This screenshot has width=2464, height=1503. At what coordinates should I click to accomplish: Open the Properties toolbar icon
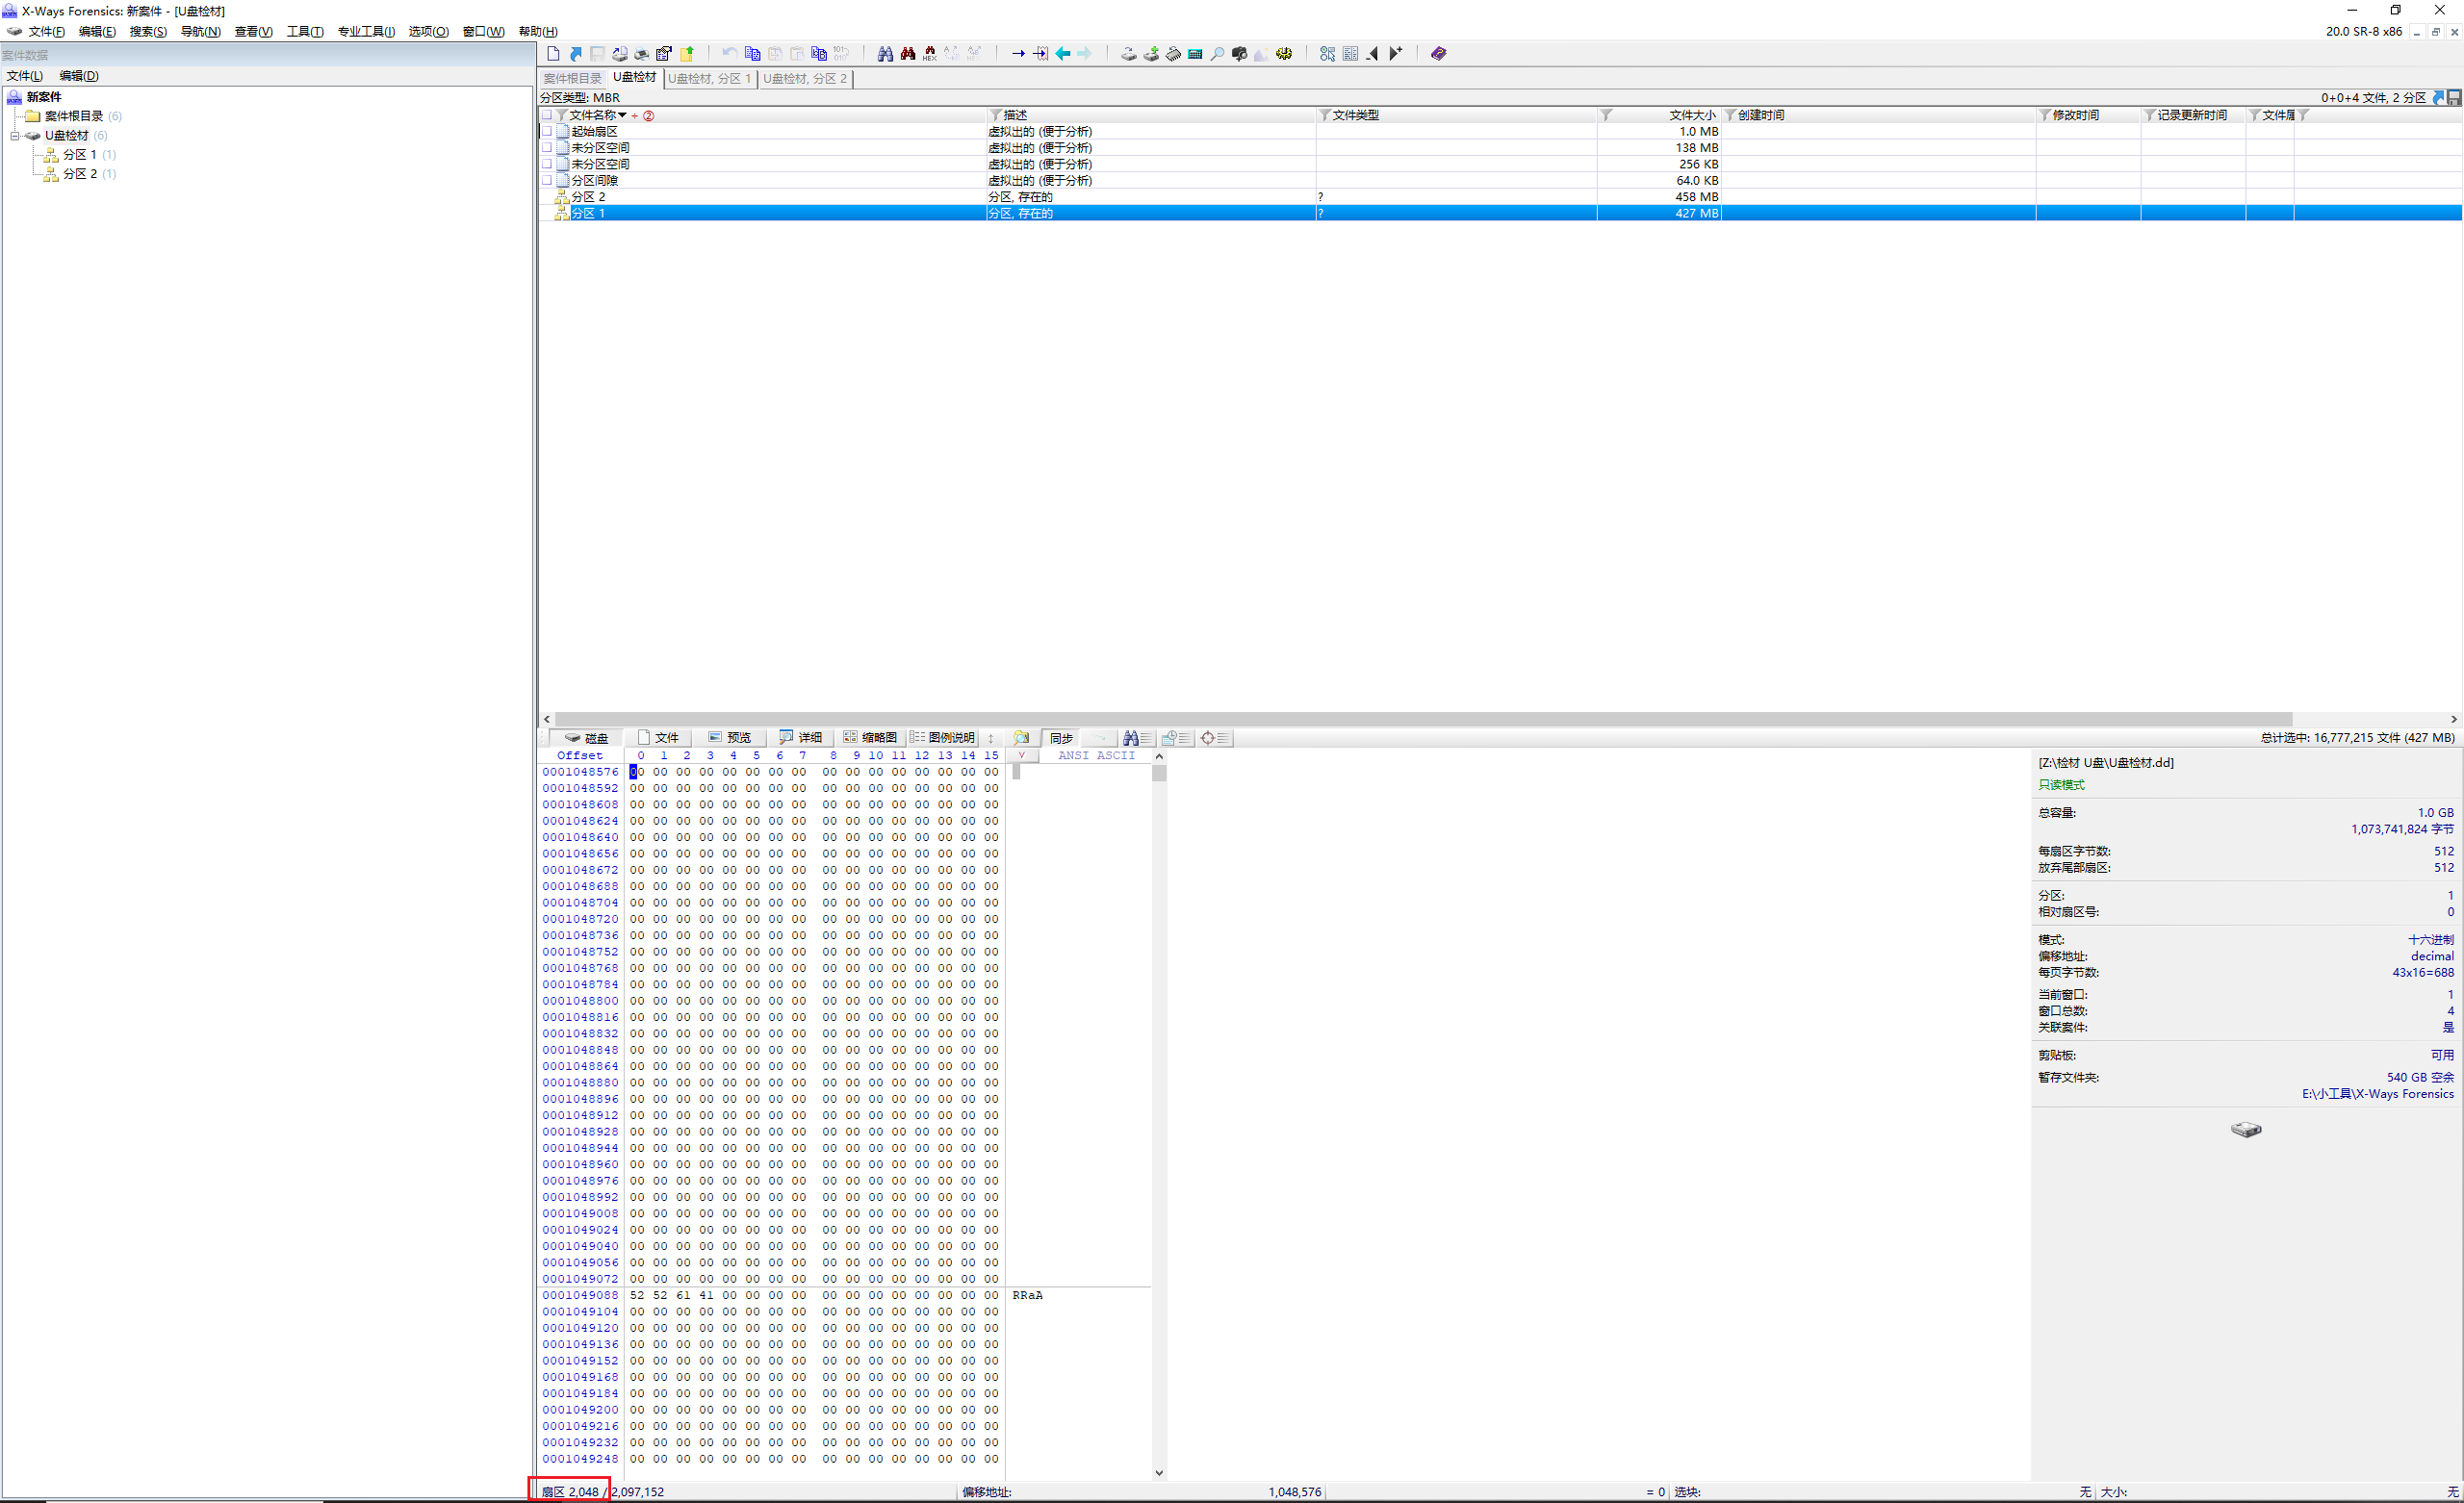664,54
